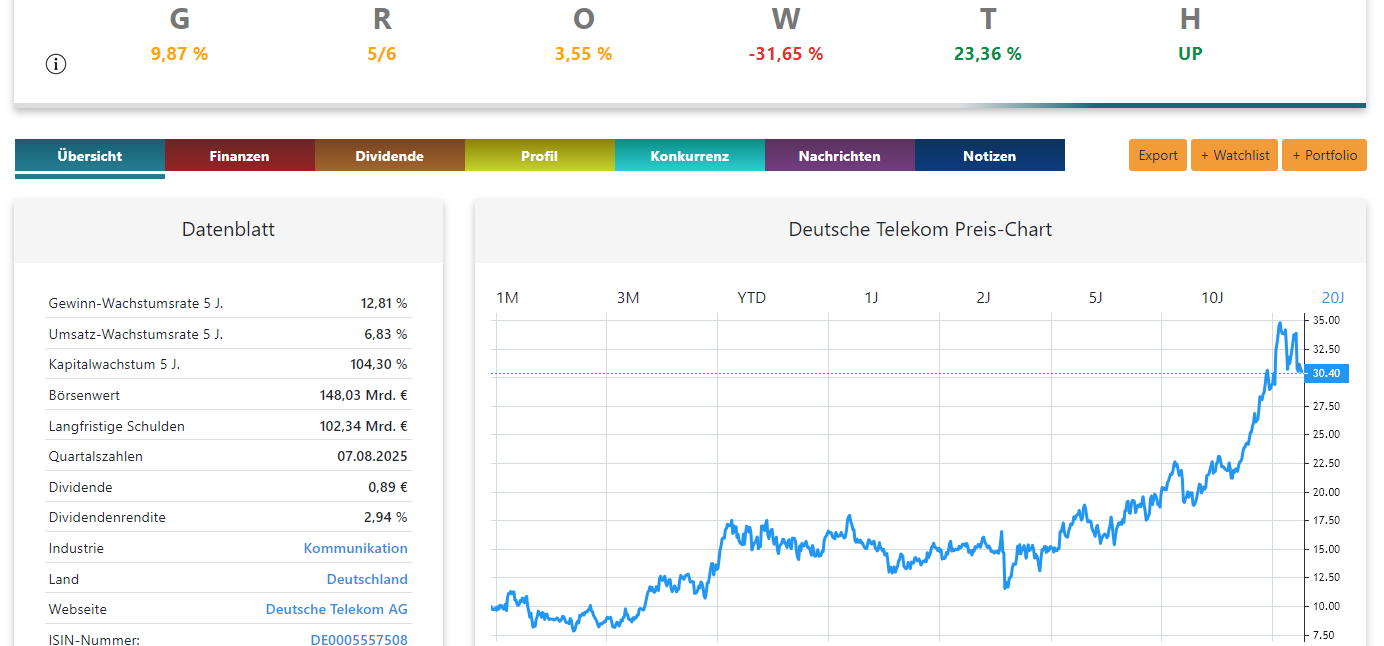
Task: Click the Export button
Action: (x=1158, y=155)
